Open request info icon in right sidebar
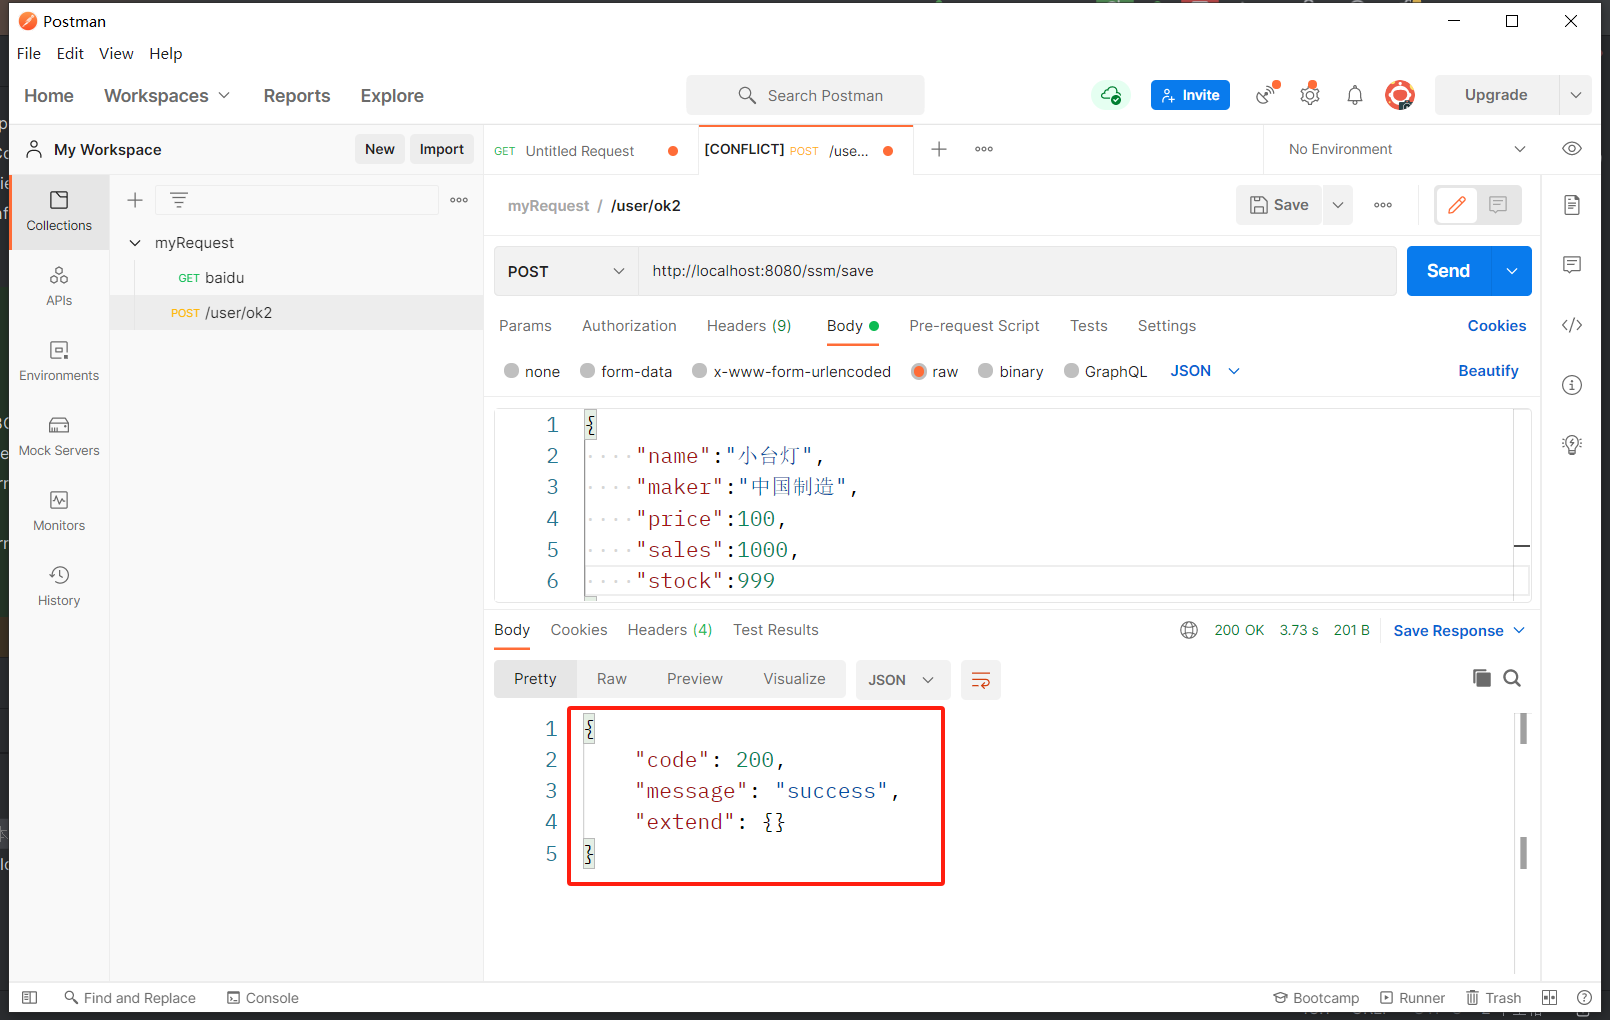Image resolution: width=1610 pixels, height=1020 pixels. pos(1572,385)
